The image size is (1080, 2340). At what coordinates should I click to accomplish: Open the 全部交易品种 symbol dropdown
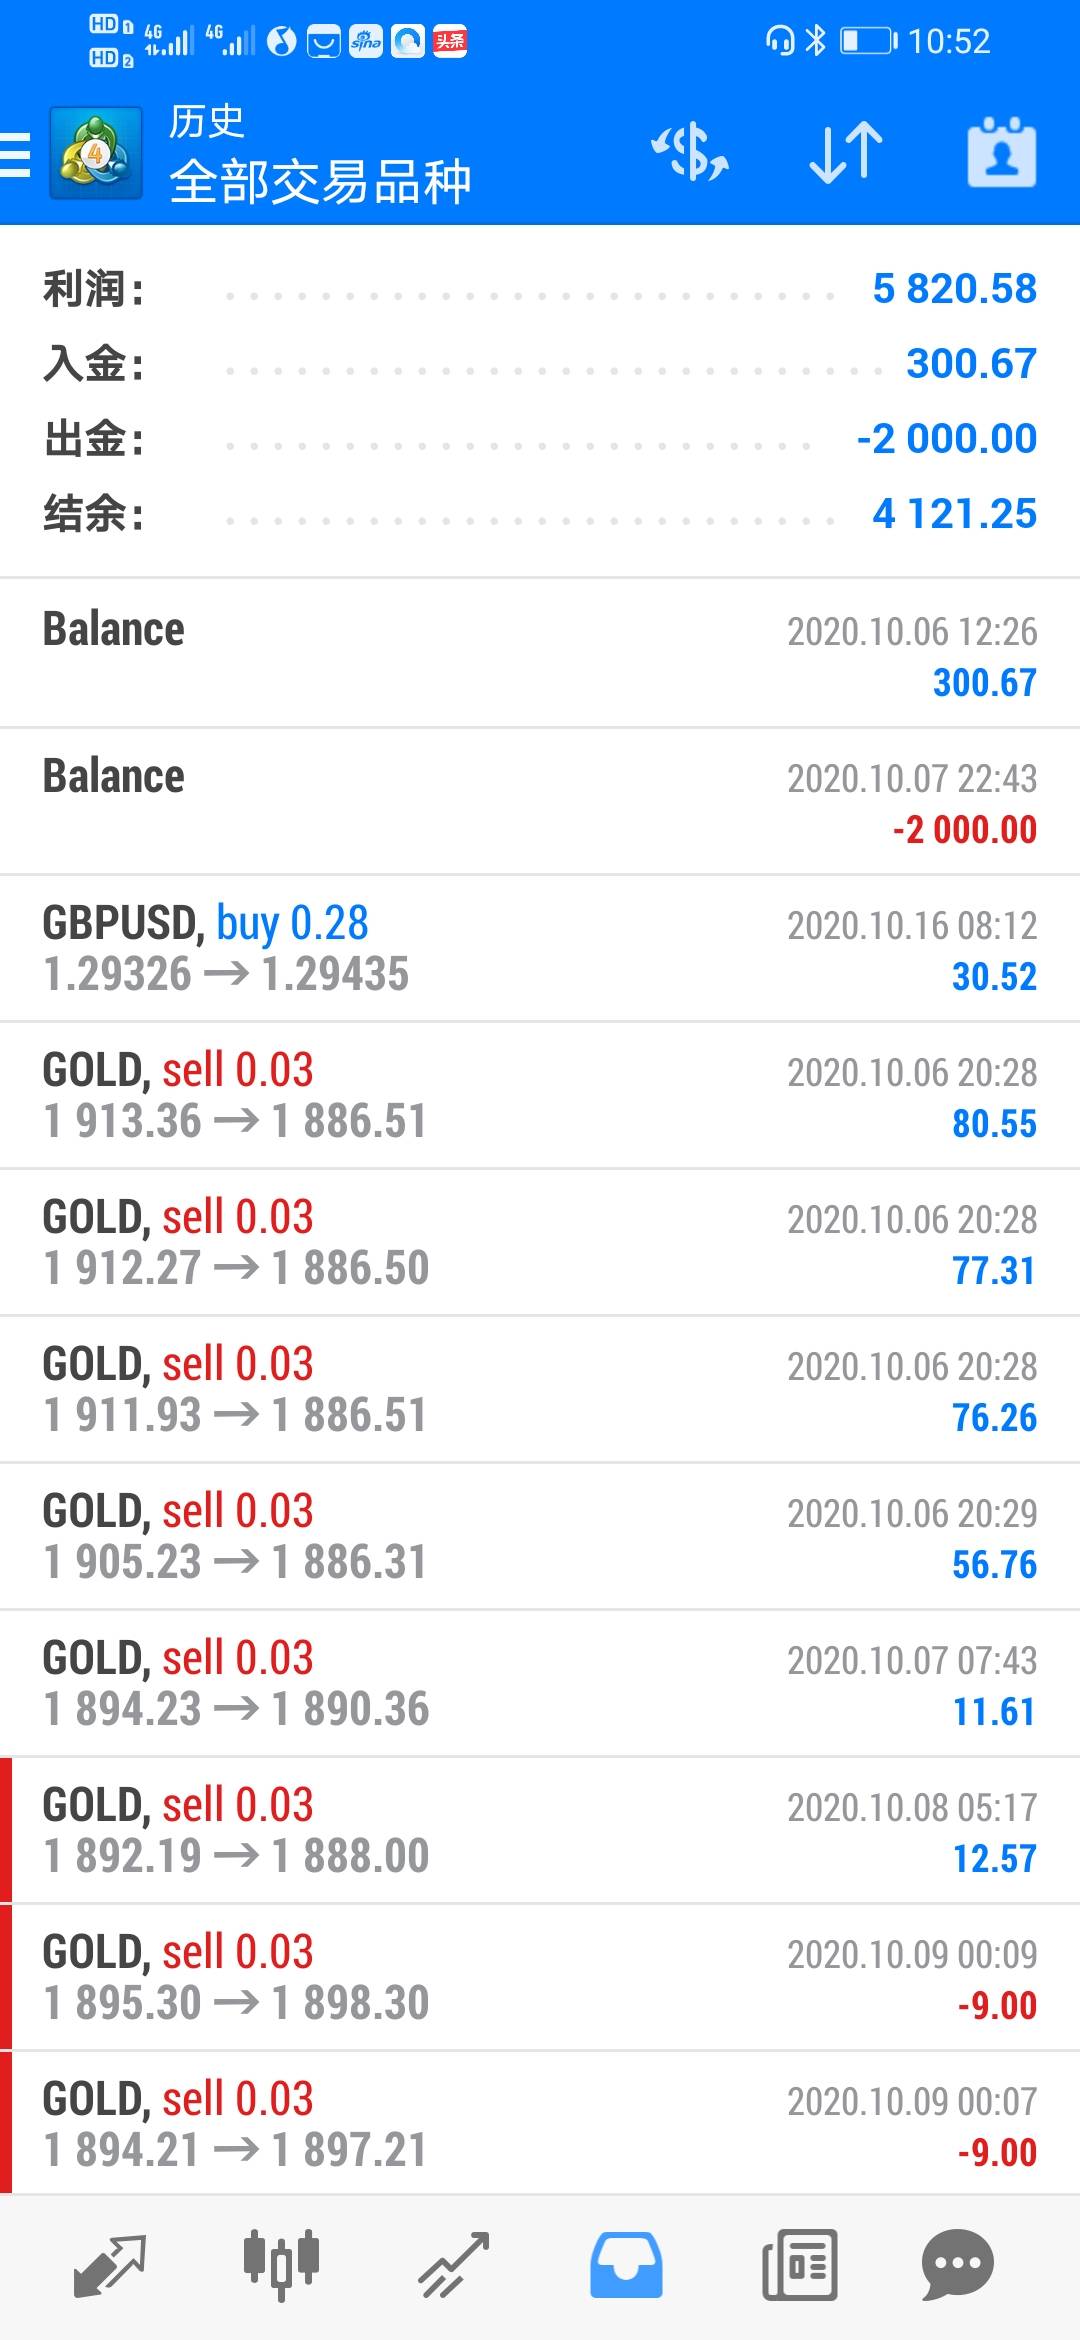pos(320,181)
